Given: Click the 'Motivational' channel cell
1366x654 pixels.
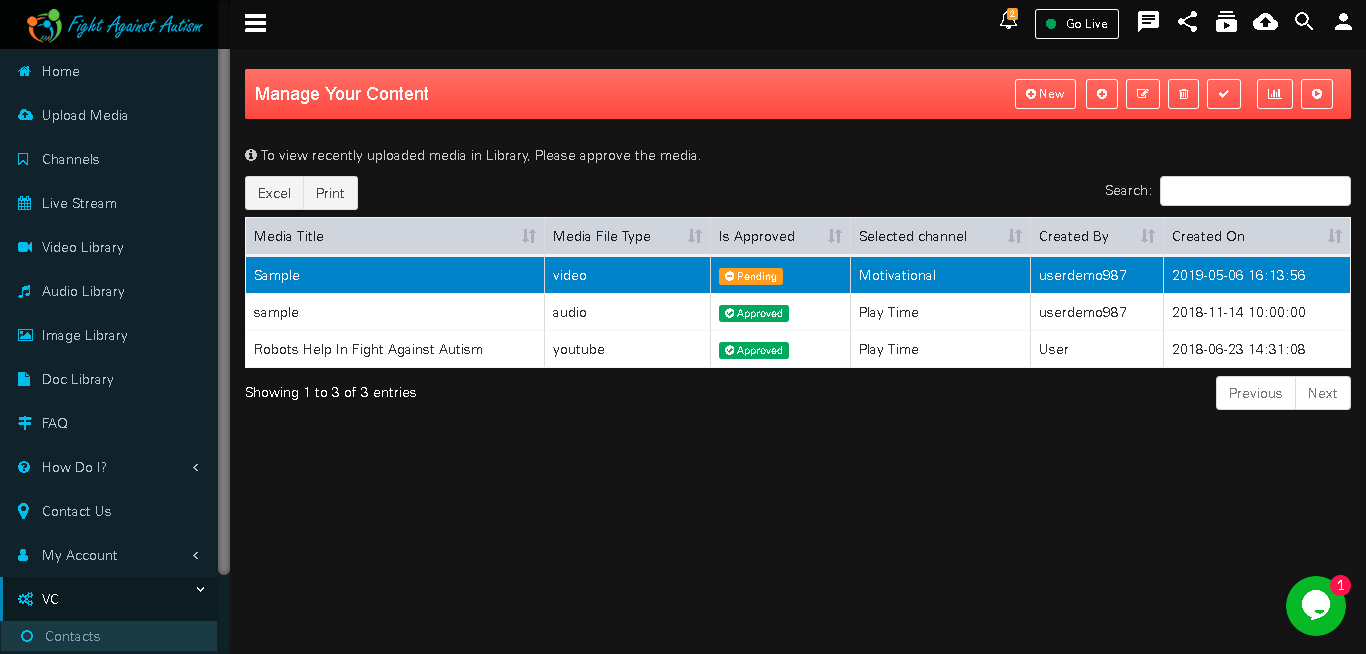Looking at the screenshot, I should 940,275.
